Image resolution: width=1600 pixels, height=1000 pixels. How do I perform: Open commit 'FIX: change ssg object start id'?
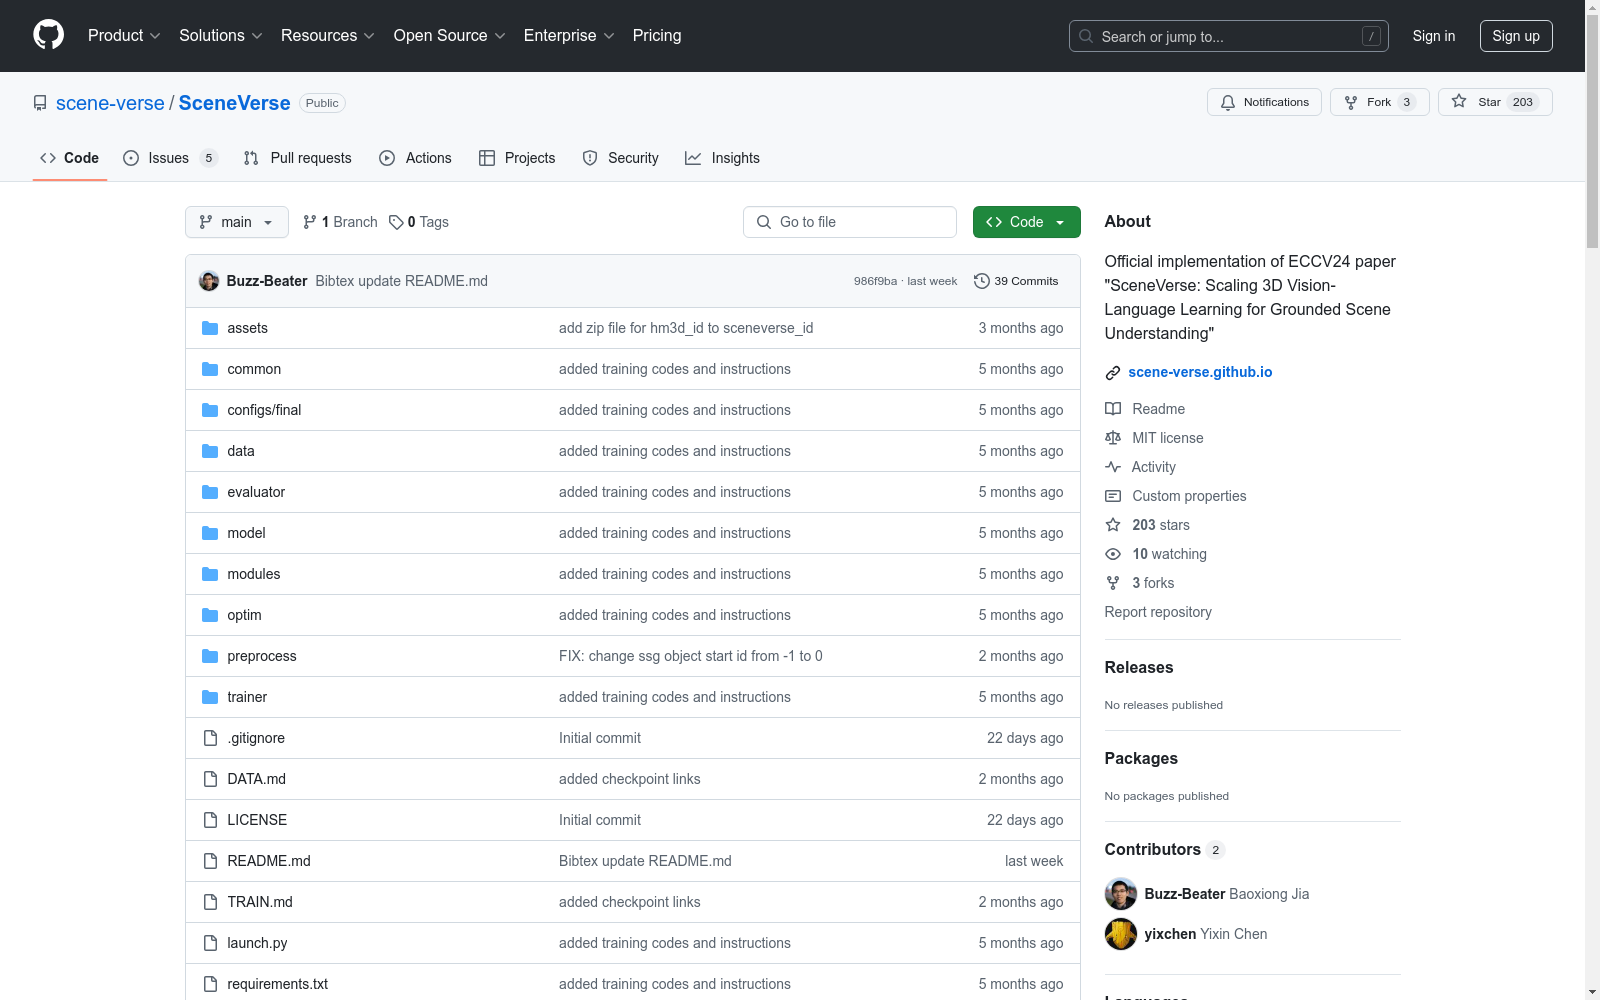[x=691, y=656]
